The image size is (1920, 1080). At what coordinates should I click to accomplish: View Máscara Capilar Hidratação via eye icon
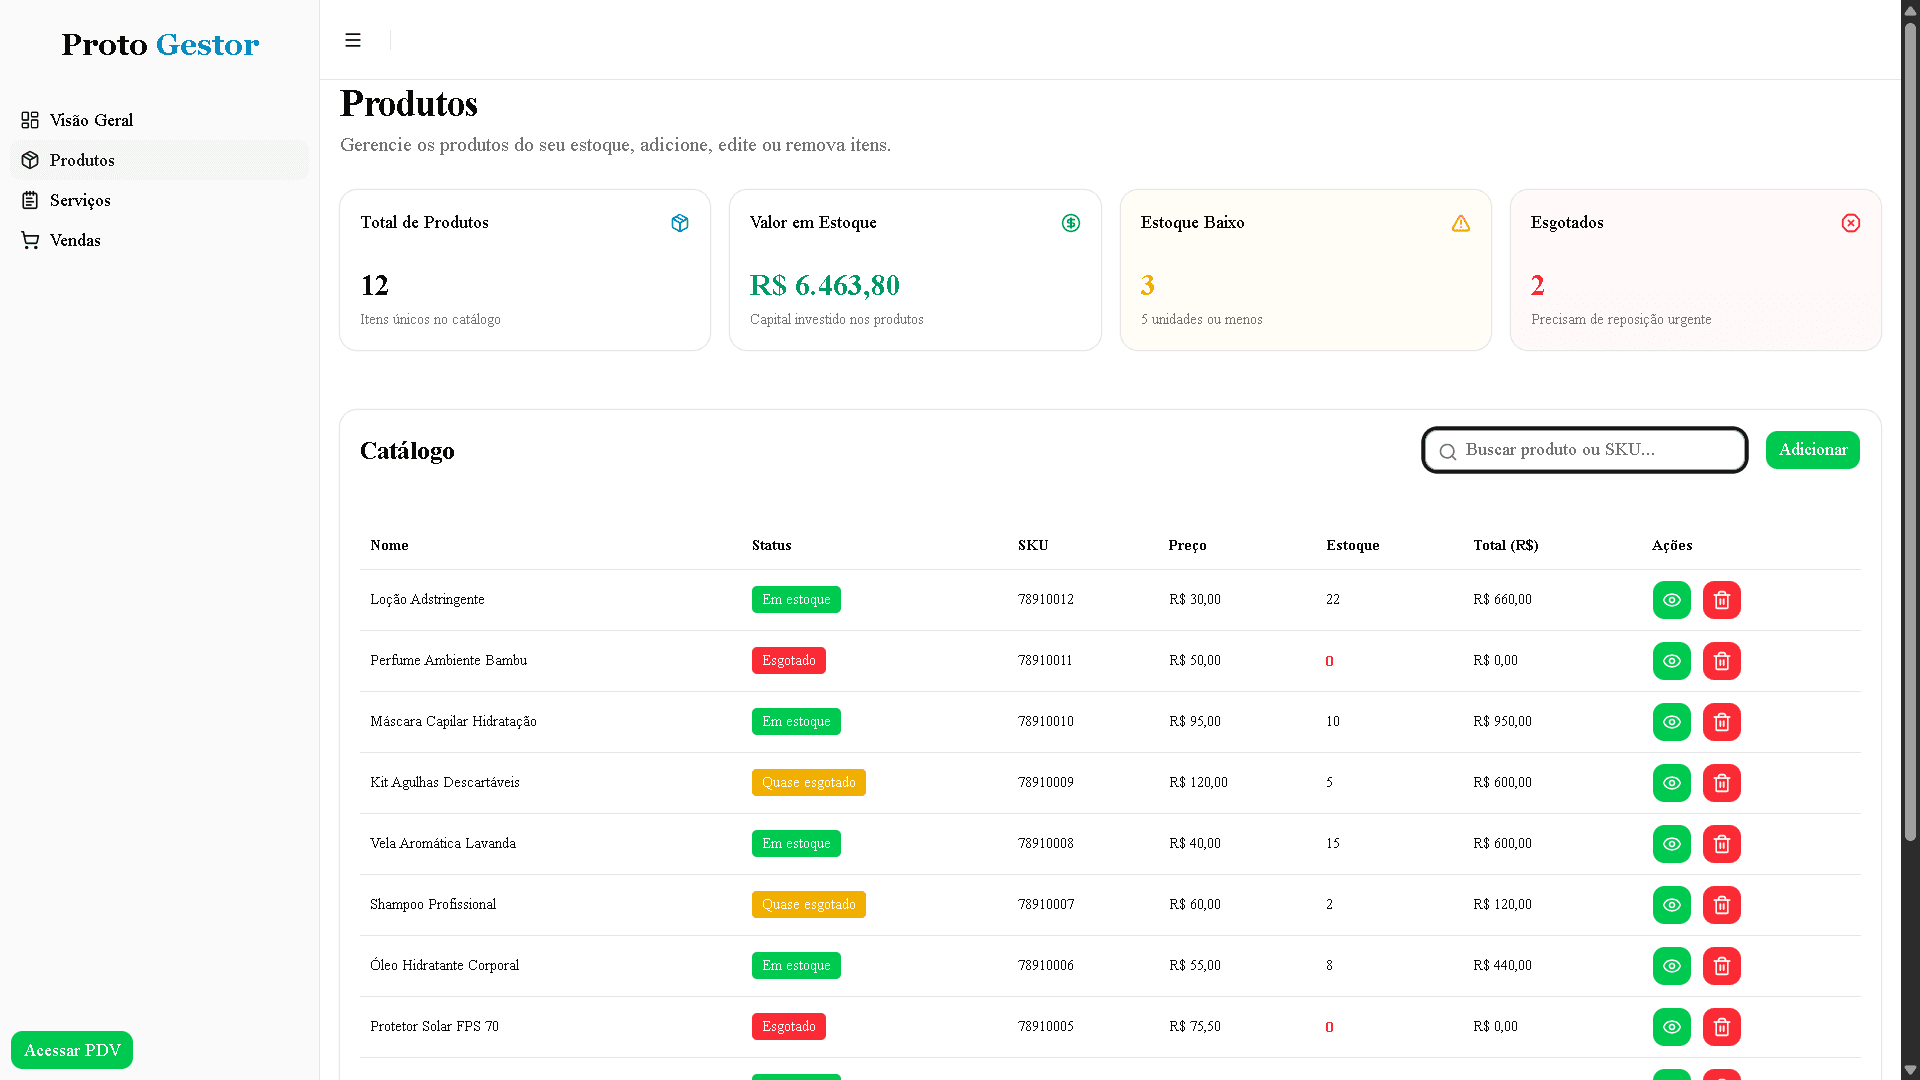pos(1671,722)
